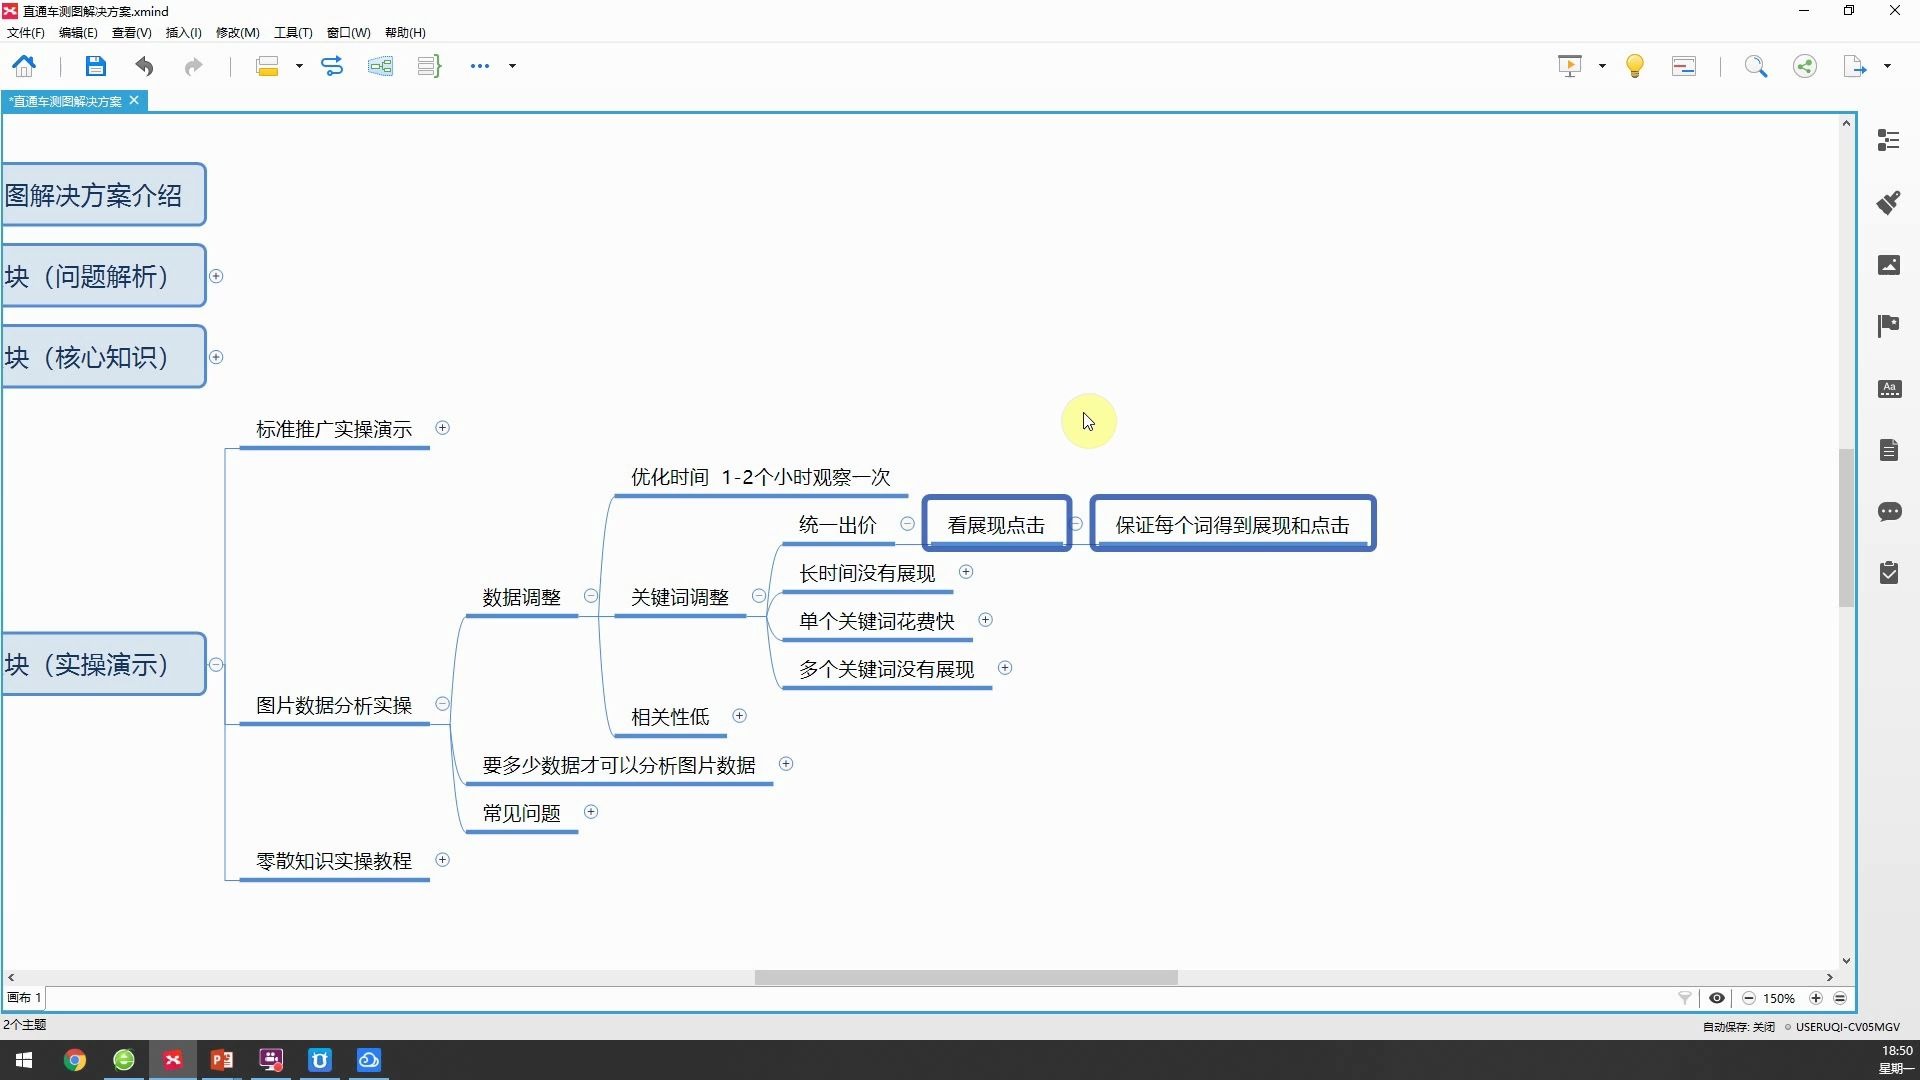1920x1080 pixels.
Task: Open the Sticker/Image panel on the right sidebar
Action: (x=1889, y=264)
